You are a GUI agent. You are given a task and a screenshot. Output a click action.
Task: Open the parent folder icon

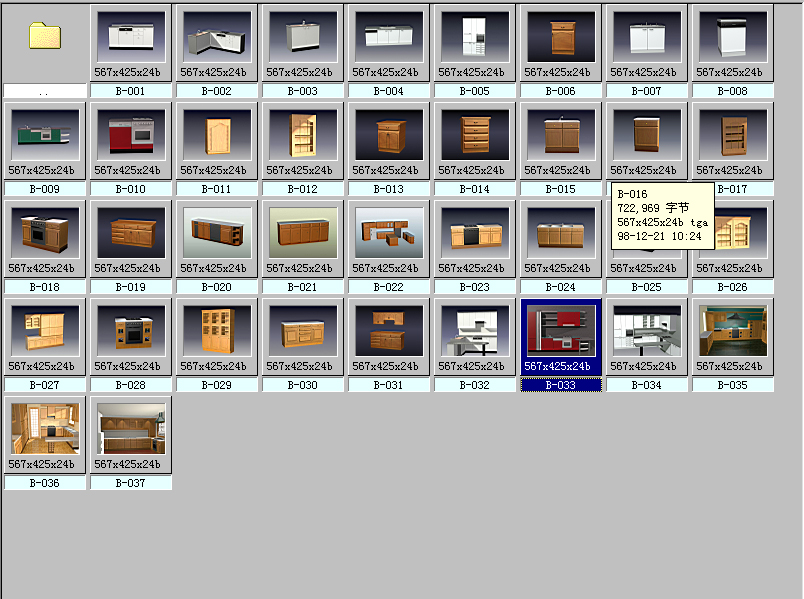[x=45, y=36]
